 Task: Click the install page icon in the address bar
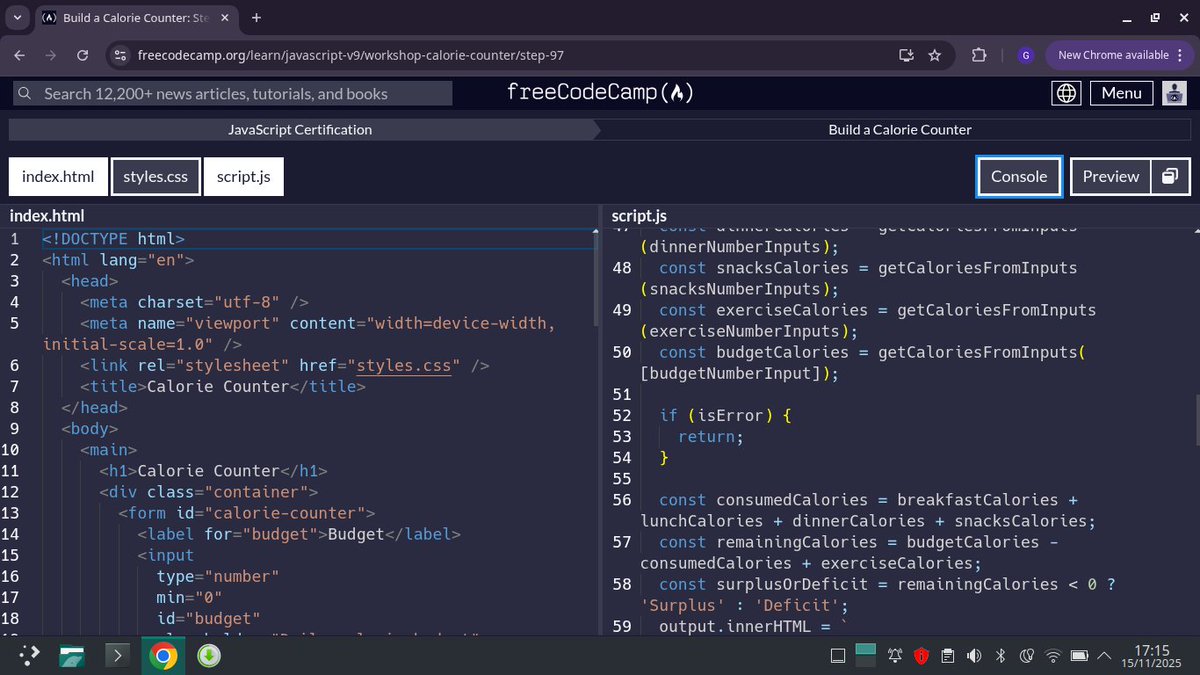click(906, 55)
